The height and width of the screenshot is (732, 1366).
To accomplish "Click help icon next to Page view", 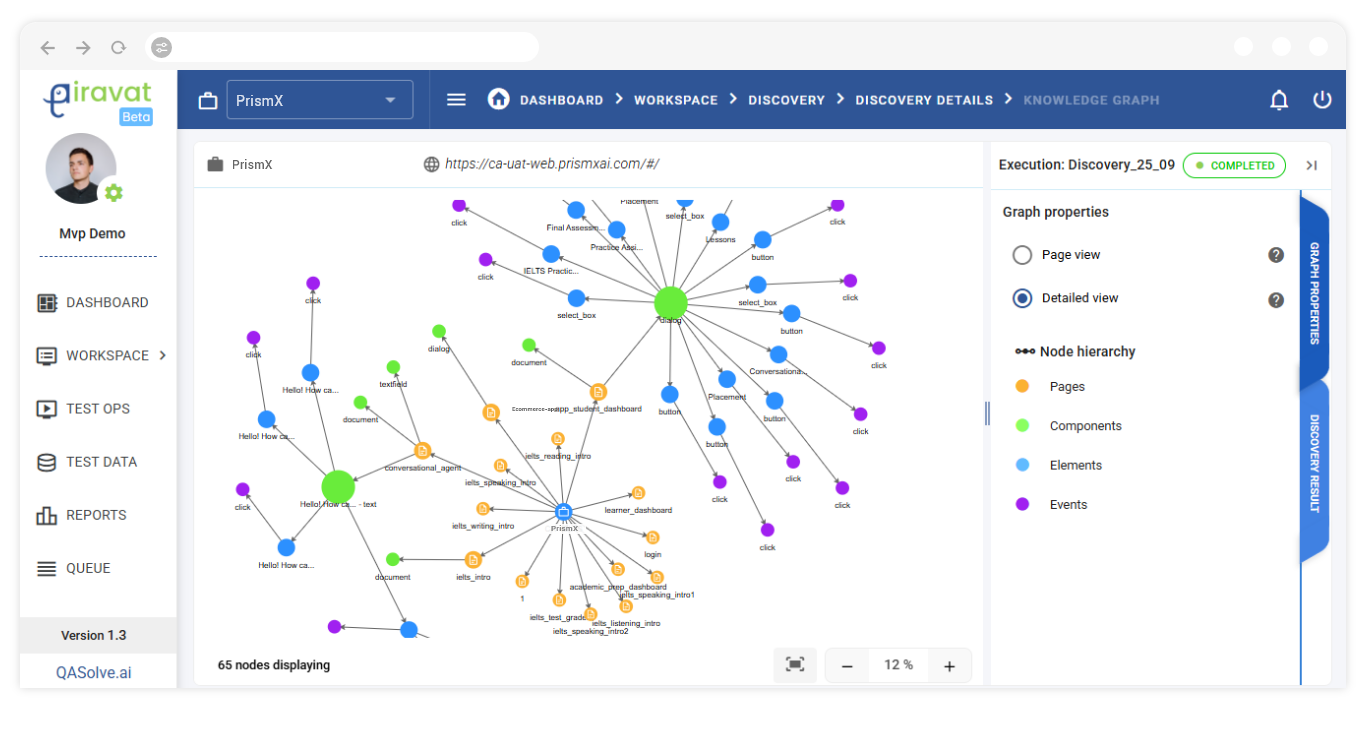I will [x=1276, y=255].
